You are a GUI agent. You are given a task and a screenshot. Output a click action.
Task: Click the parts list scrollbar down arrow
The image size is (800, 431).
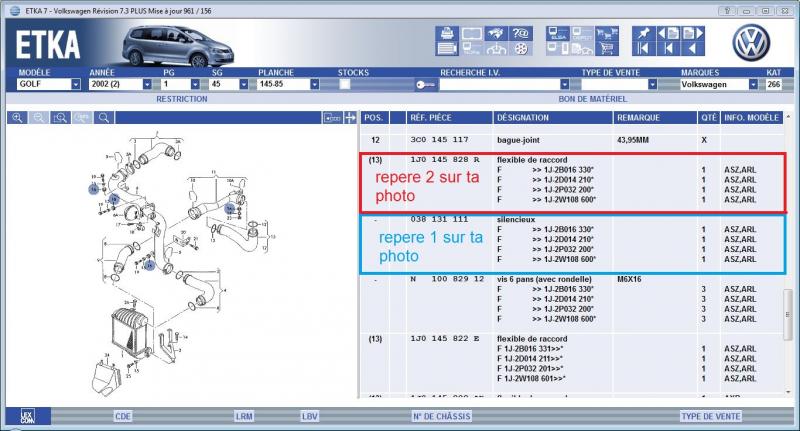point(788,392)
